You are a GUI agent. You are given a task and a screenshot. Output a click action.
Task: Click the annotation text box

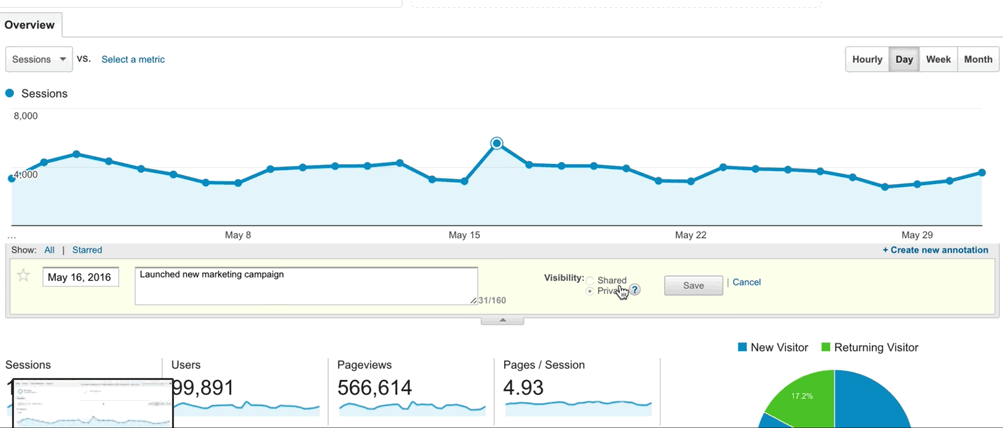coord(305,285)
